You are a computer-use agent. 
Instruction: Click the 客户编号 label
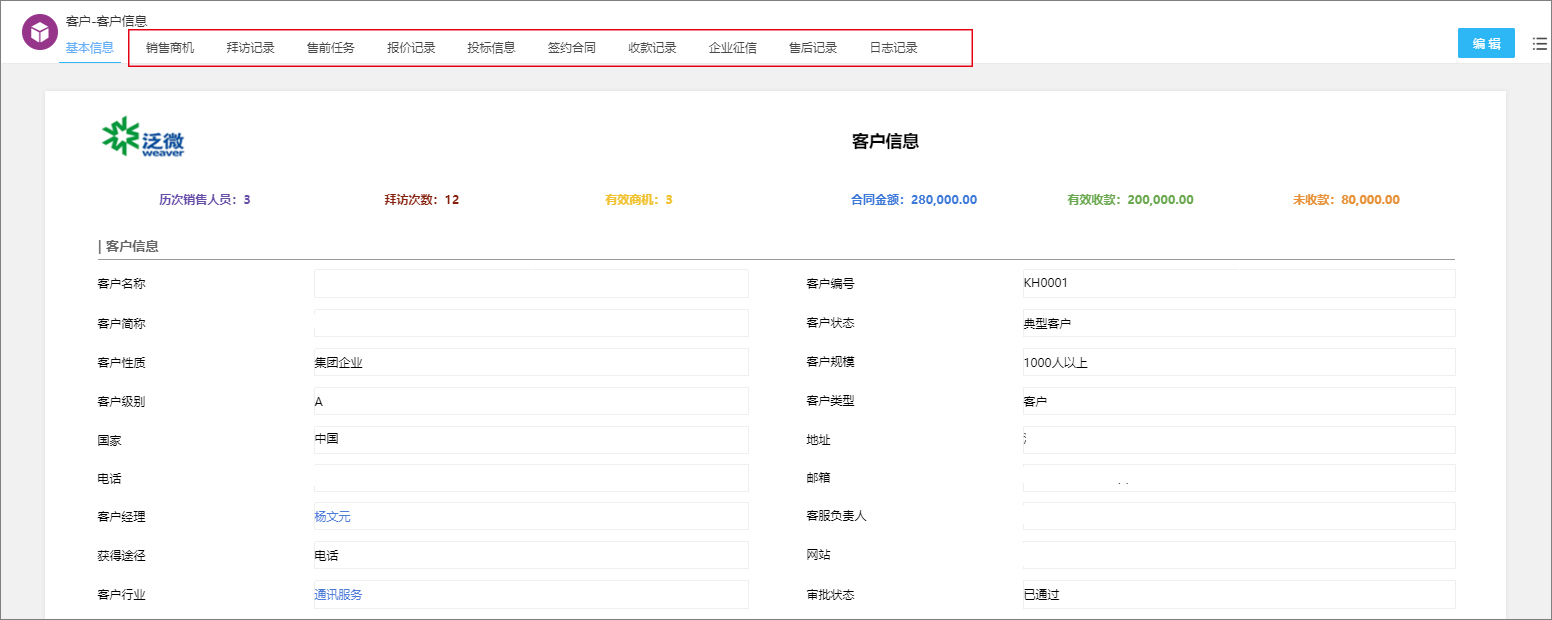point(831,284)
